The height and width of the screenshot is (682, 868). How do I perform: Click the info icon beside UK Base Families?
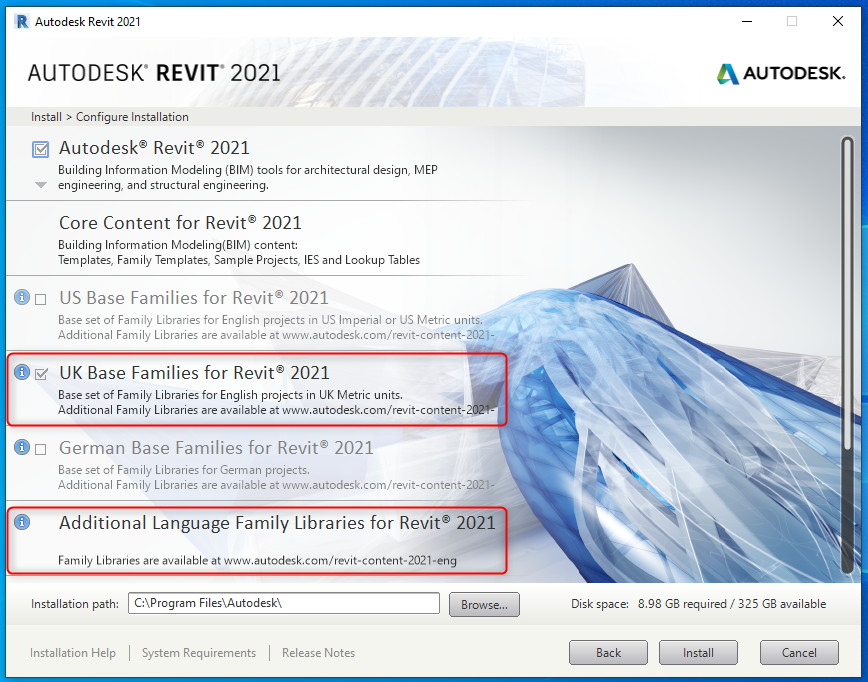[x=22, y=373]
